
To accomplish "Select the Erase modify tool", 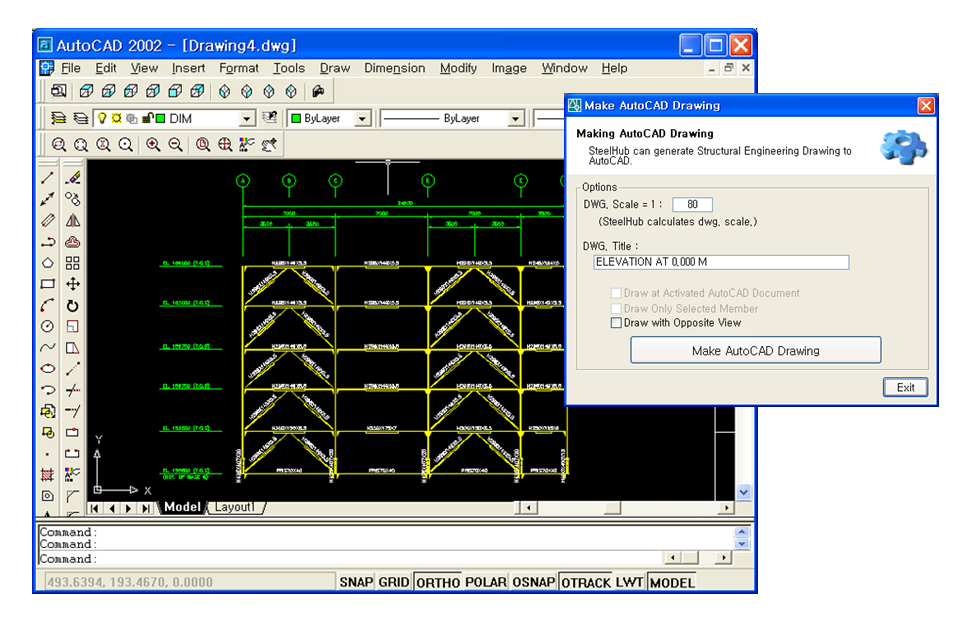I will coord(73,178).
